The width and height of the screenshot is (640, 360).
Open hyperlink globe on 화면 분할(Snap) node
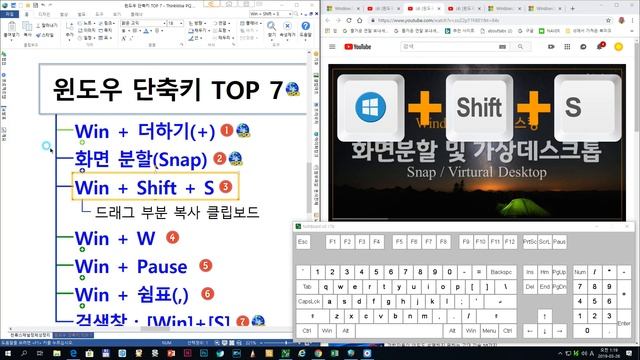coord(236,159)
